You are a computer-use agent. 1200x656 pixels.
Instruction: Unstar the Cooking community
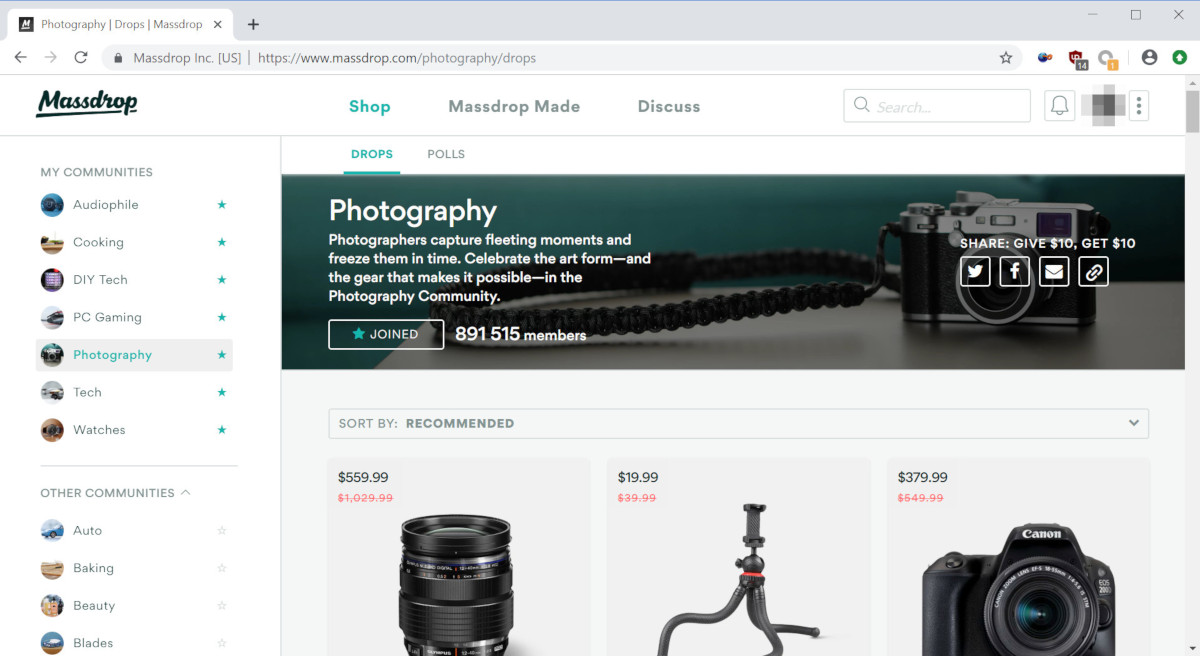(222, 242)
